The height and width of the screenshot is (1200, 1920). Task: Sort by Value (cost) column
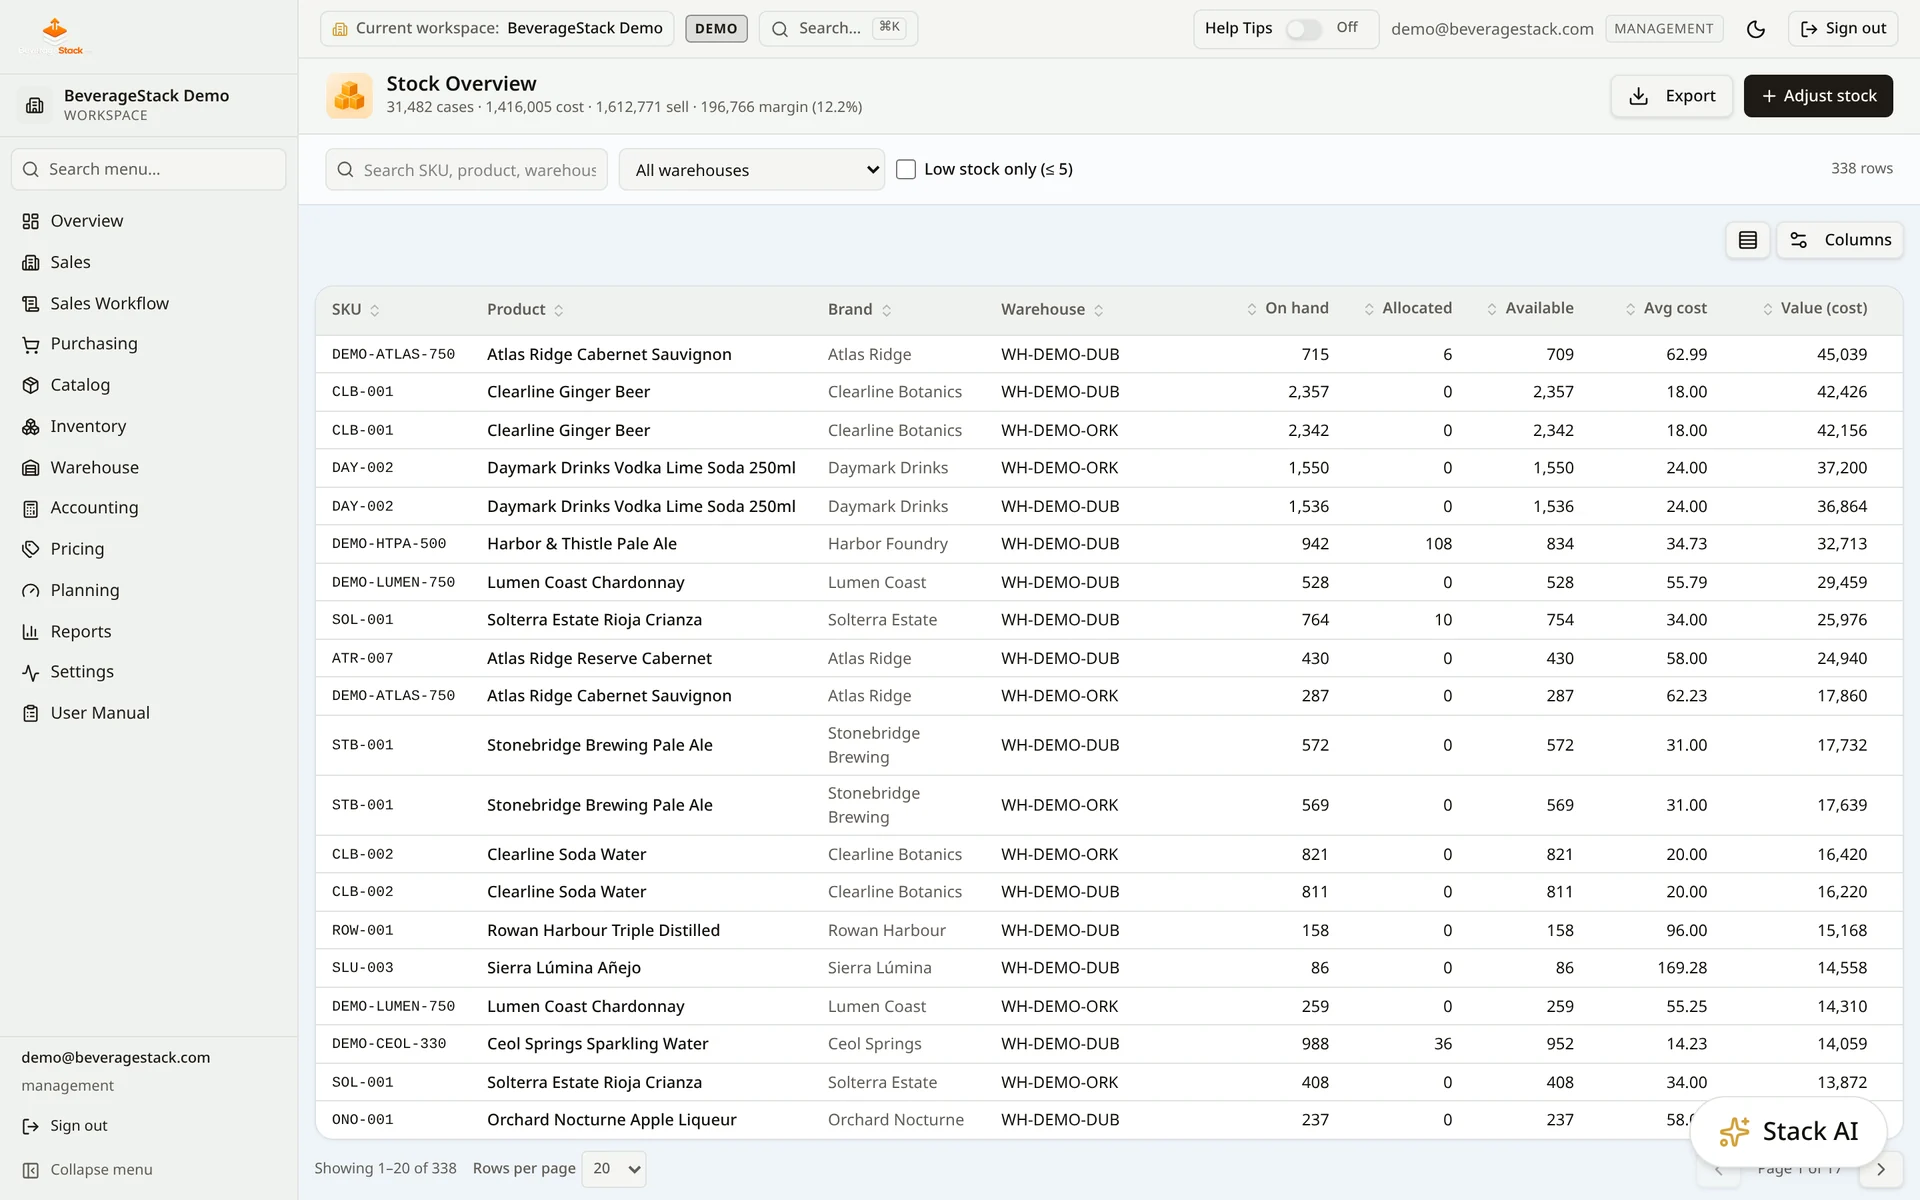pos(1815,309)
